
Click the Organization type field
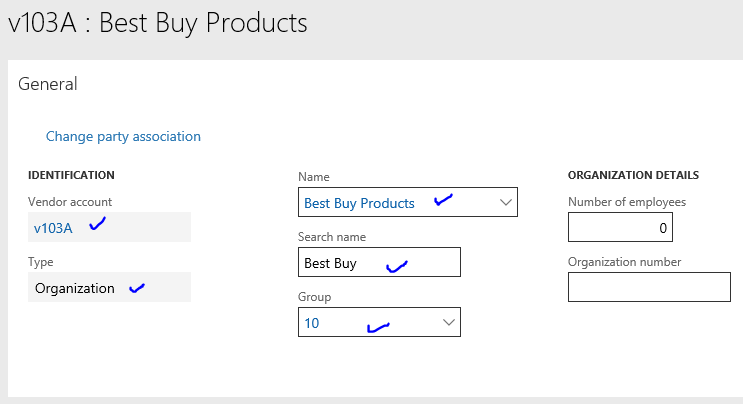[109, 287]
